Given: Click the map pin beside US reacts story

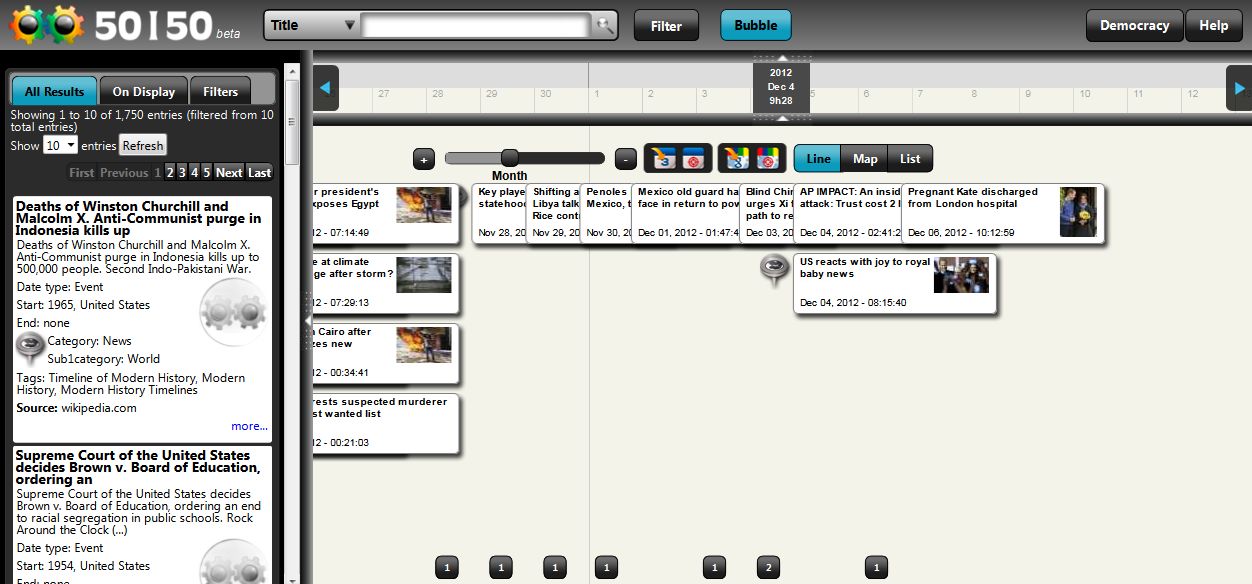Looking at the screenshot, I should [x=774, y=270].
